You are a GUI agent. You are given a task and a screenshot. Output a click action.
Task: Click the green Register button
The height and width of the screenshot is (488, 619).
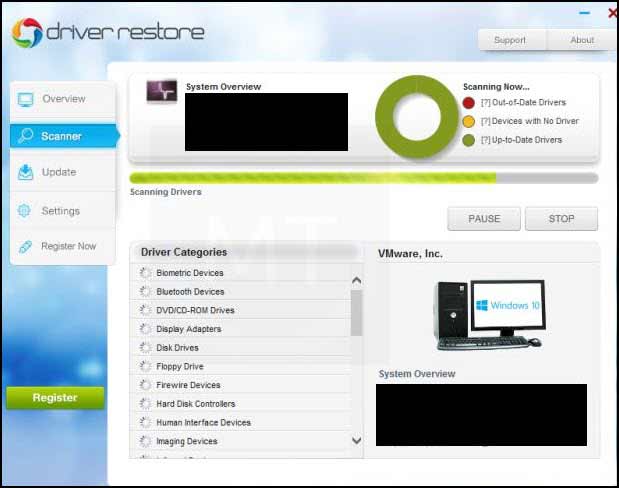(55, 398)
